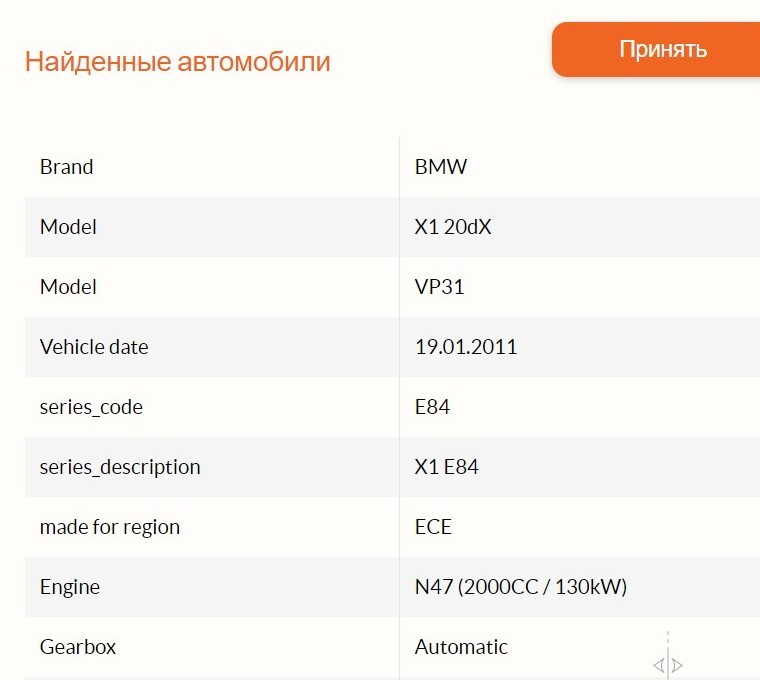Select the series_code row label
Screen dimensions: 760x680
tap(91, 407)
